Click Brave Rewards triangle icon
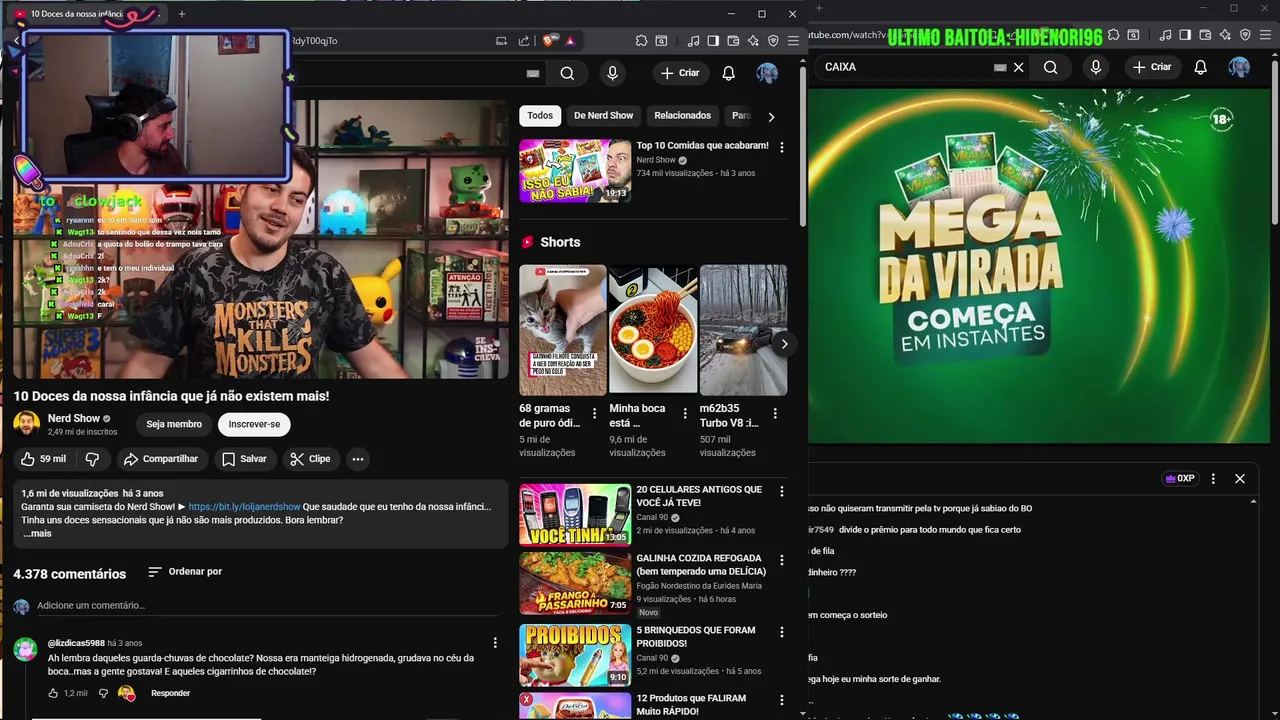Screen dimensions: 1280x720 tap(570, 41)
